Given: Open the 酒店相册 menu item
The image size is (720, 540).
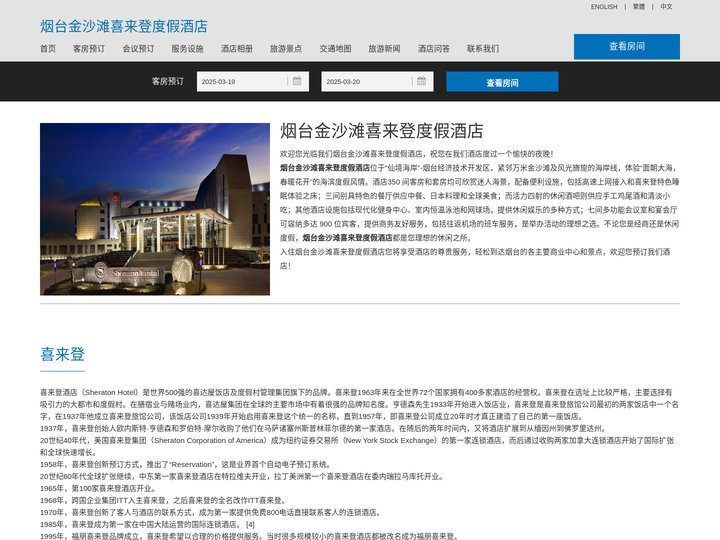Looking at the screenshot, I should [x=236, y=49].
